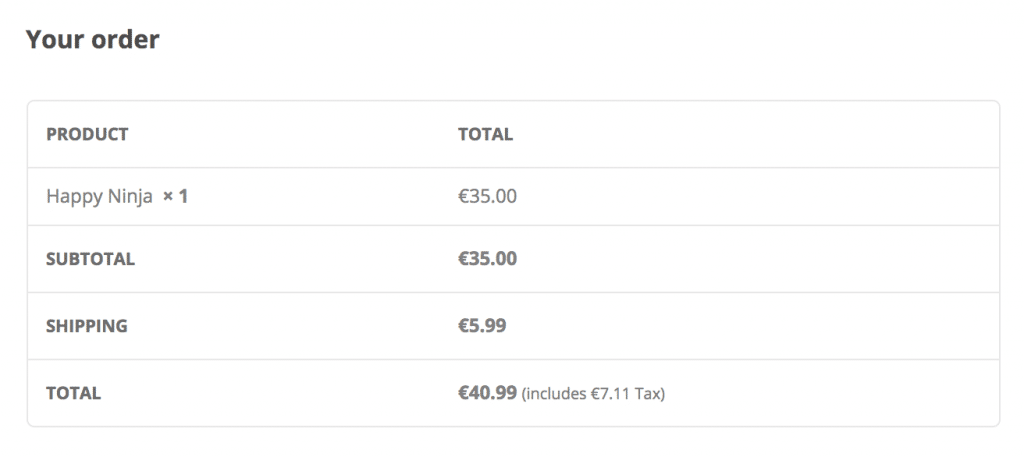The image size is (1024, 457).
Task: Click the word Tax in total row
Action: point(649,394)
